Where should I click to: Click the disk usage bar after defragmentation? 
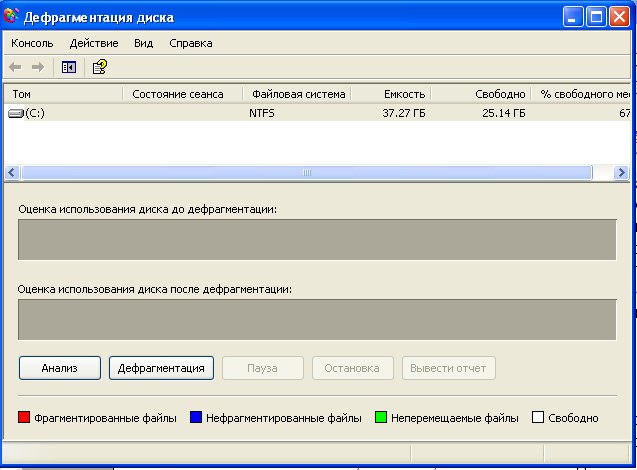[x=317, y=320]
